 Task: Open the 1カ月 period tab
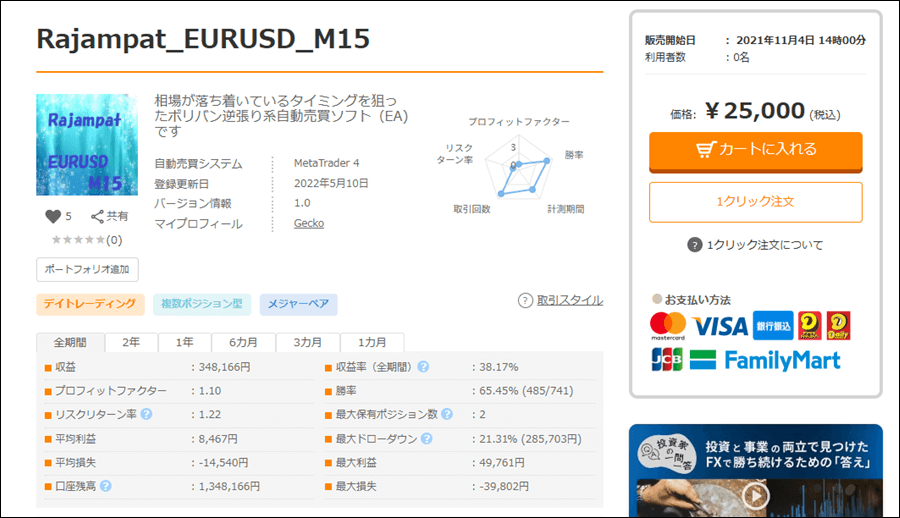(x=371, y=342)
